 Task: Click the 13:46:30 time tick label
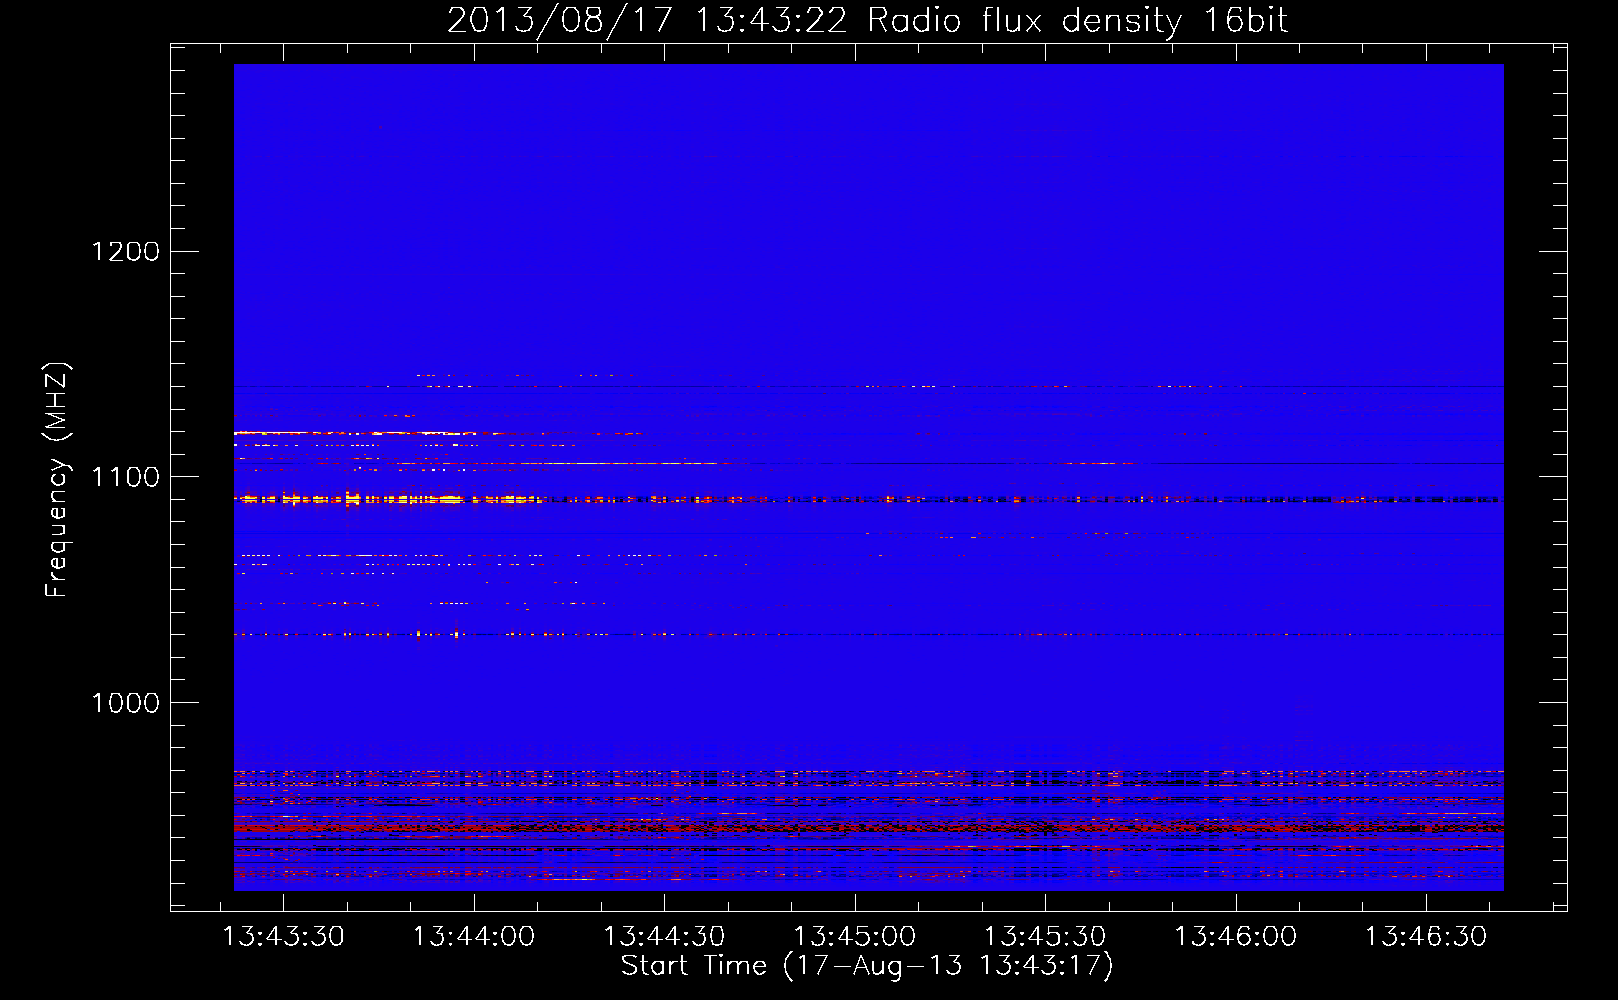[x=1427, y=937]
